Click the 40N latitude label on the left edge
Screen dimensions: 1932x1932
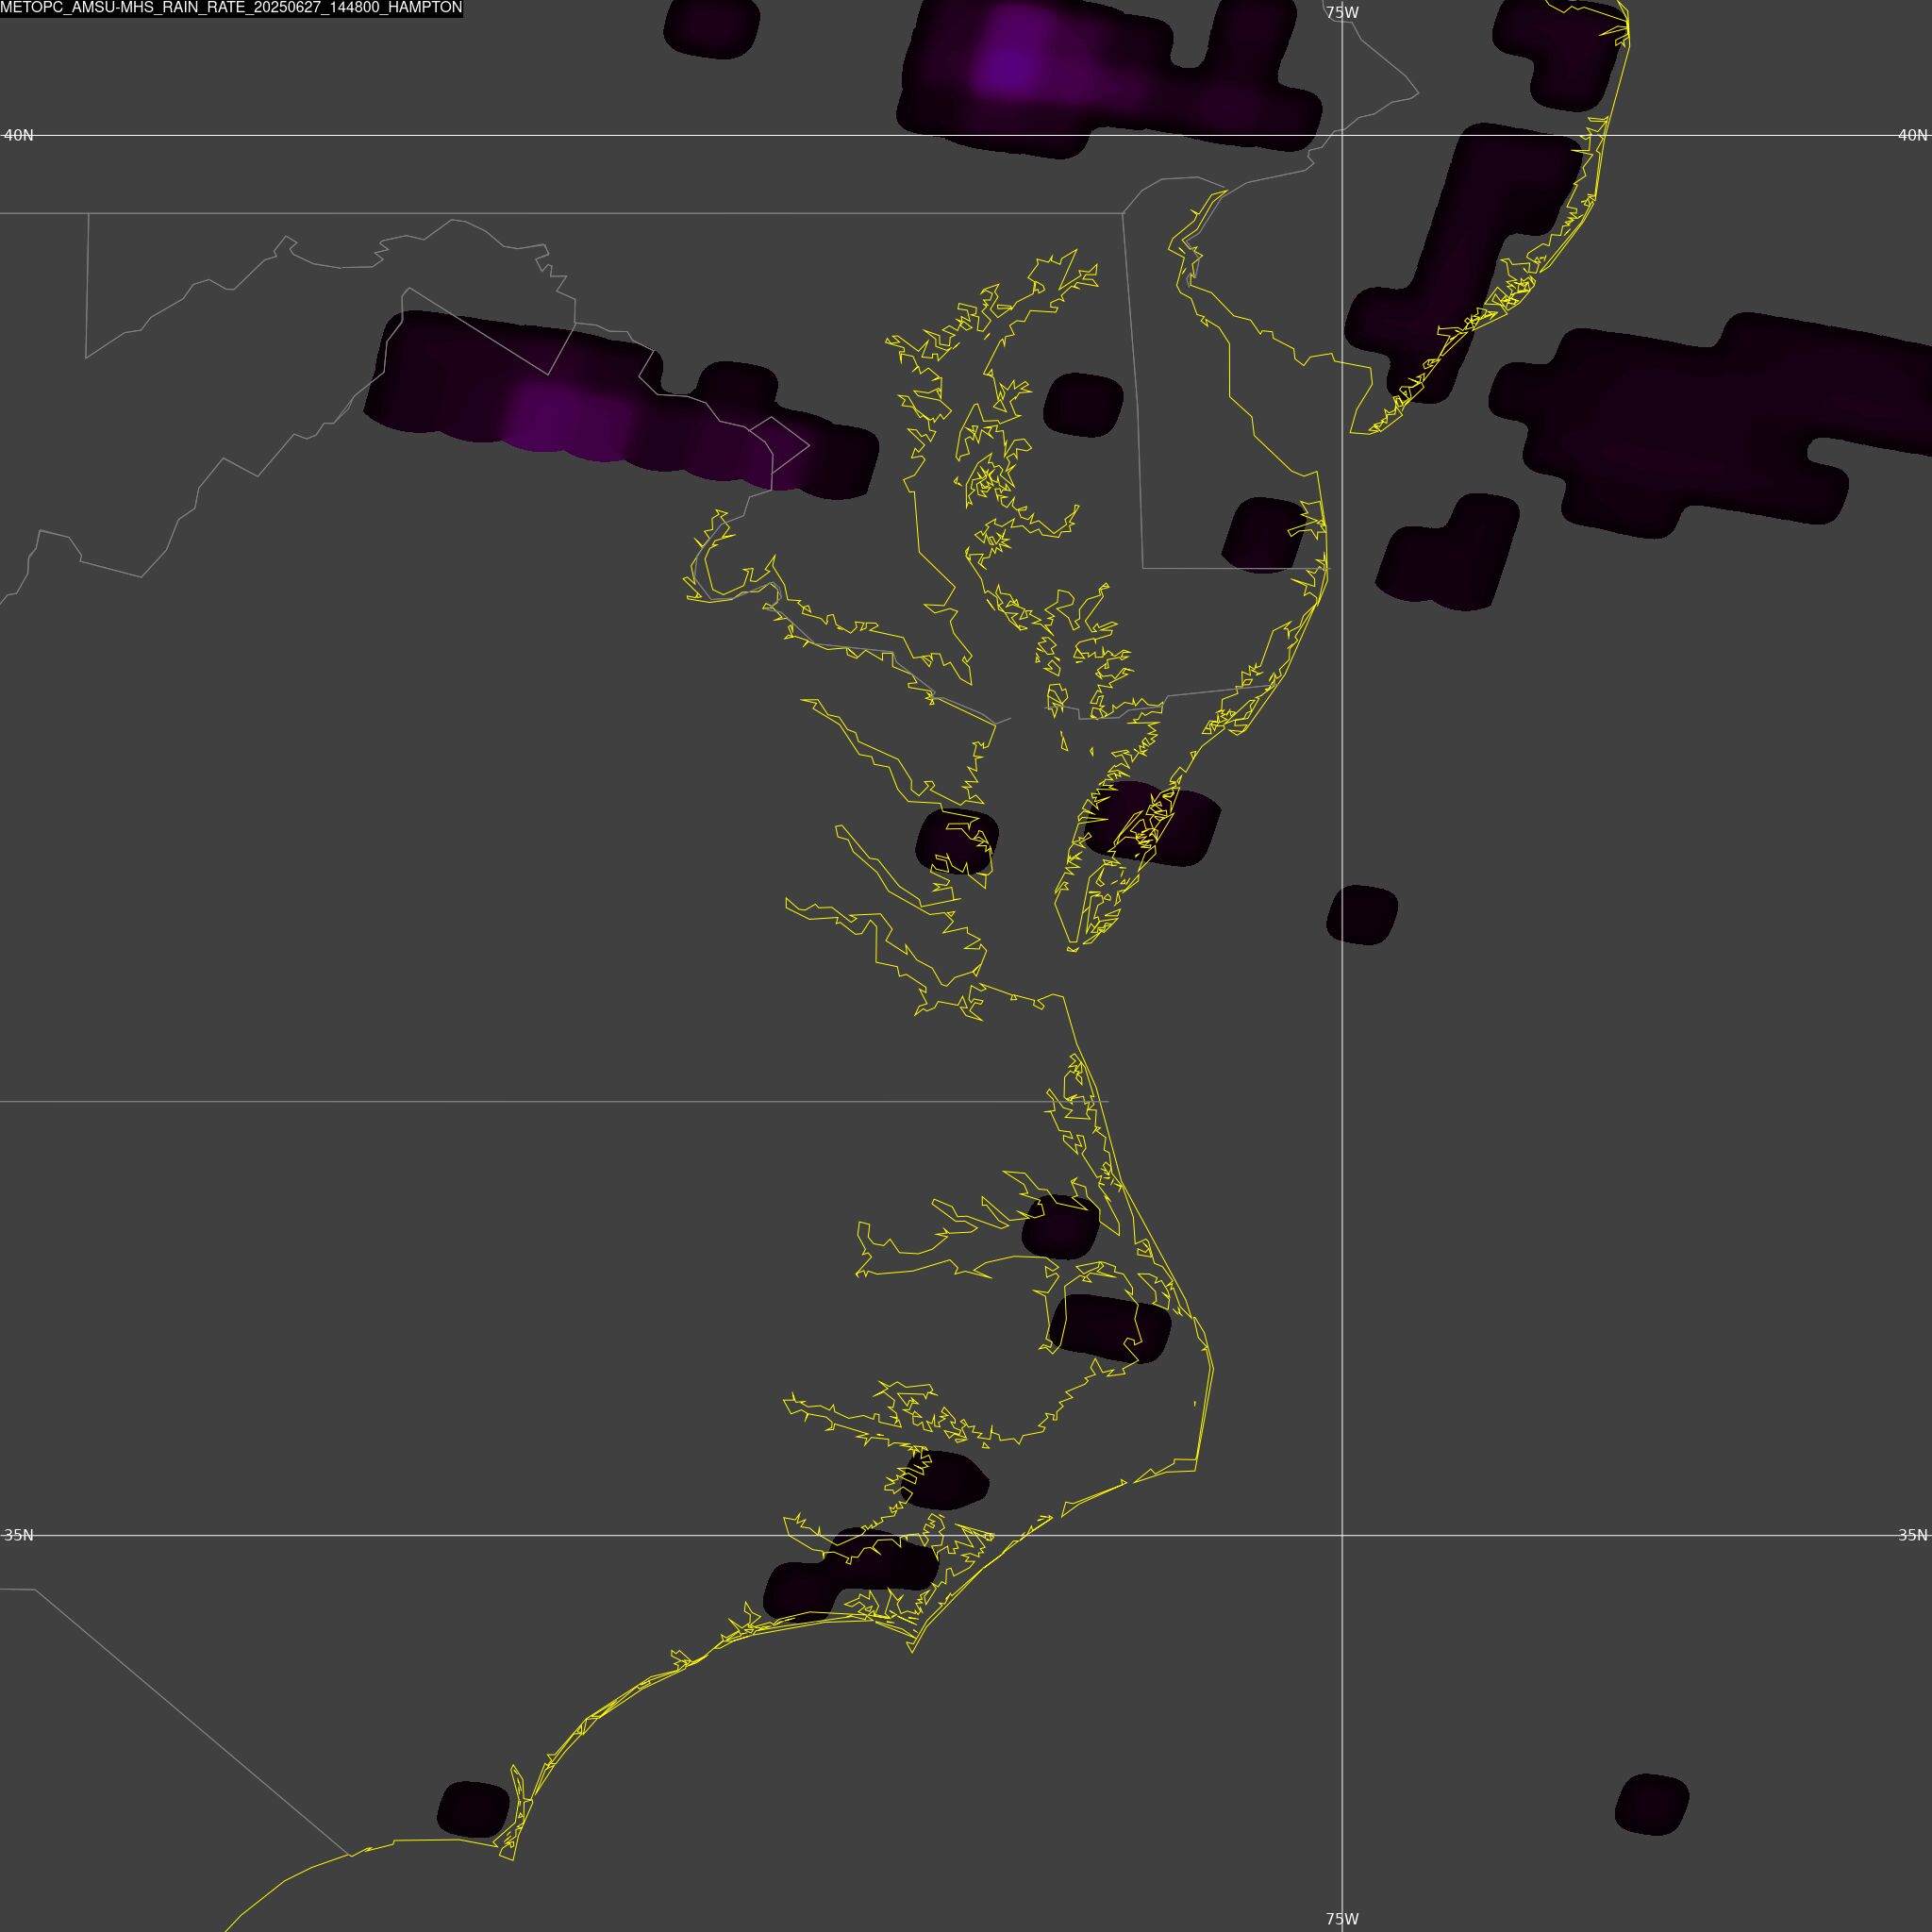(x=19, y=135)
